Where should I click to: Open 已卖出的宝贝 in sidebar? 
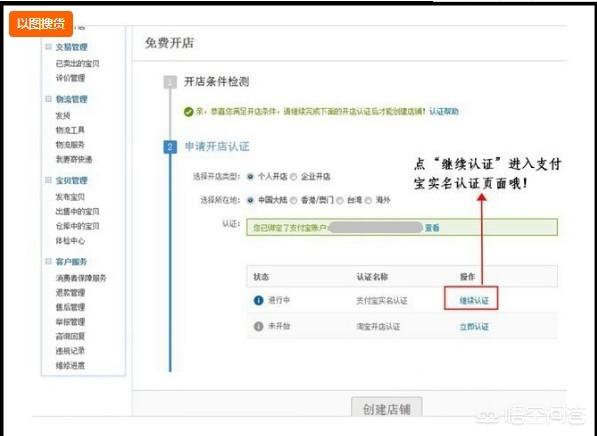click(77, 64)
